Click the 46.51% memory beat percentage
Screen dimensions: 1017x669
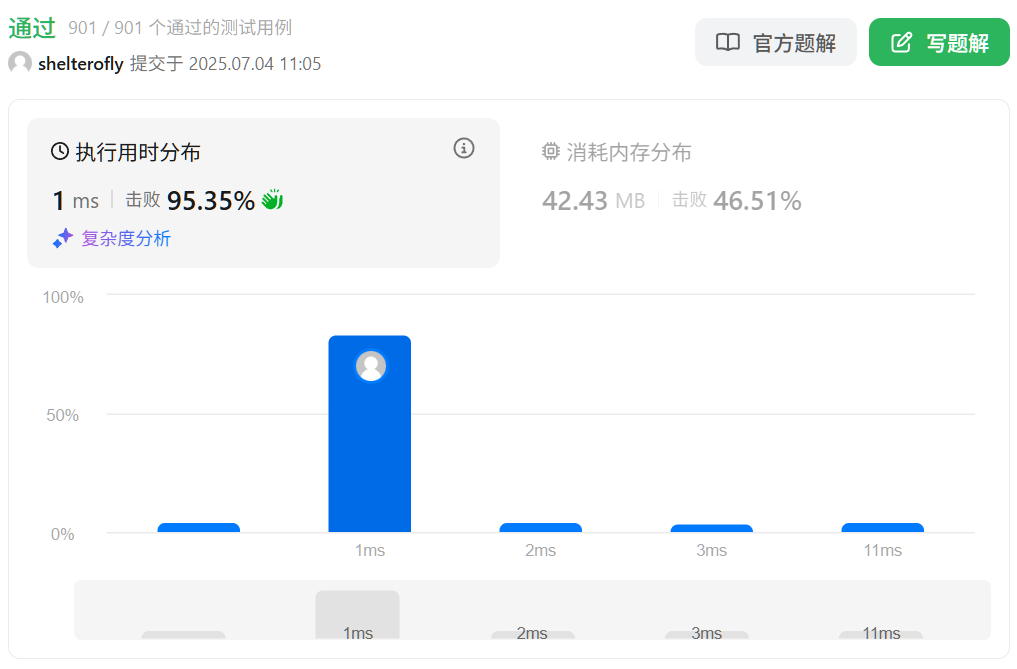tap(758, 201)
